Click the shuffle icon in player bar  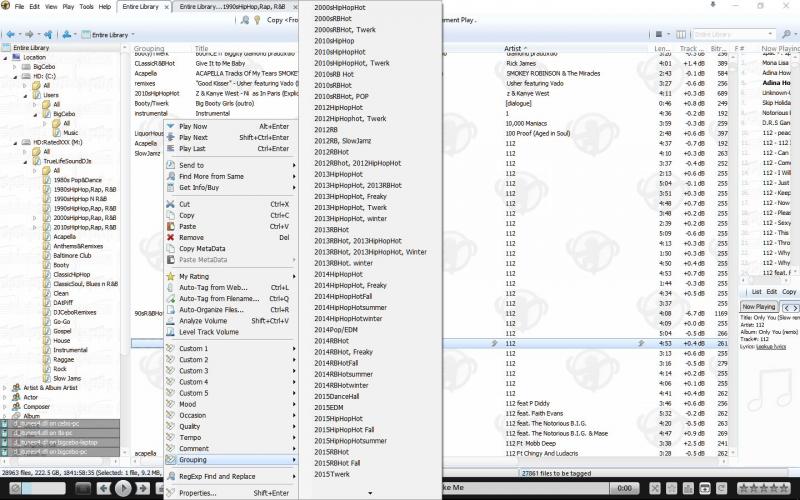(x=655, y=488)
